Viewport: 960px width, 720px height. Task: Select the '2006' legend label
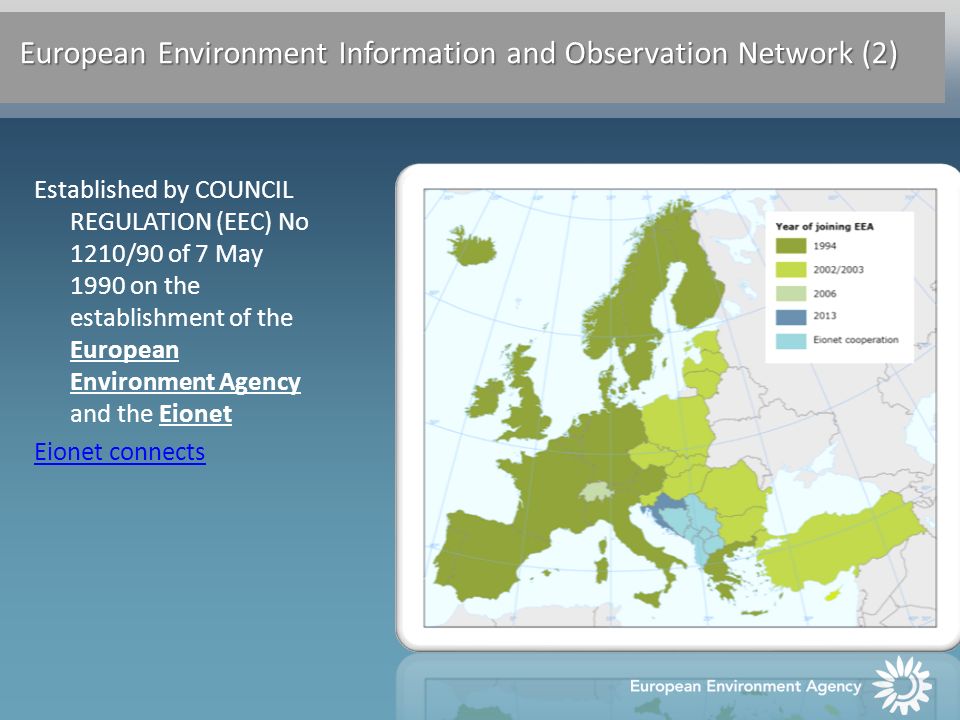tap(824, 293)
